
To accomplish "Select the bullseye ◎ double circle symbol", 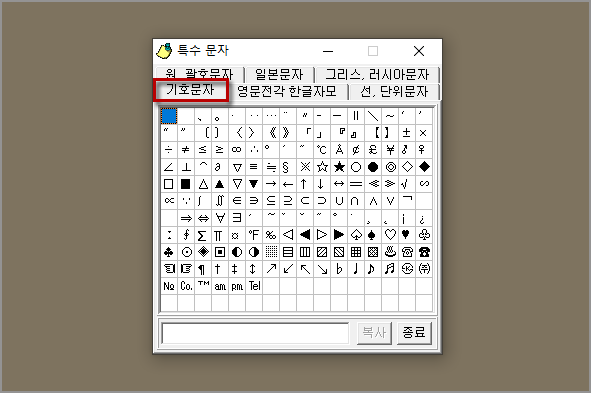I will (x=390, y=167).
